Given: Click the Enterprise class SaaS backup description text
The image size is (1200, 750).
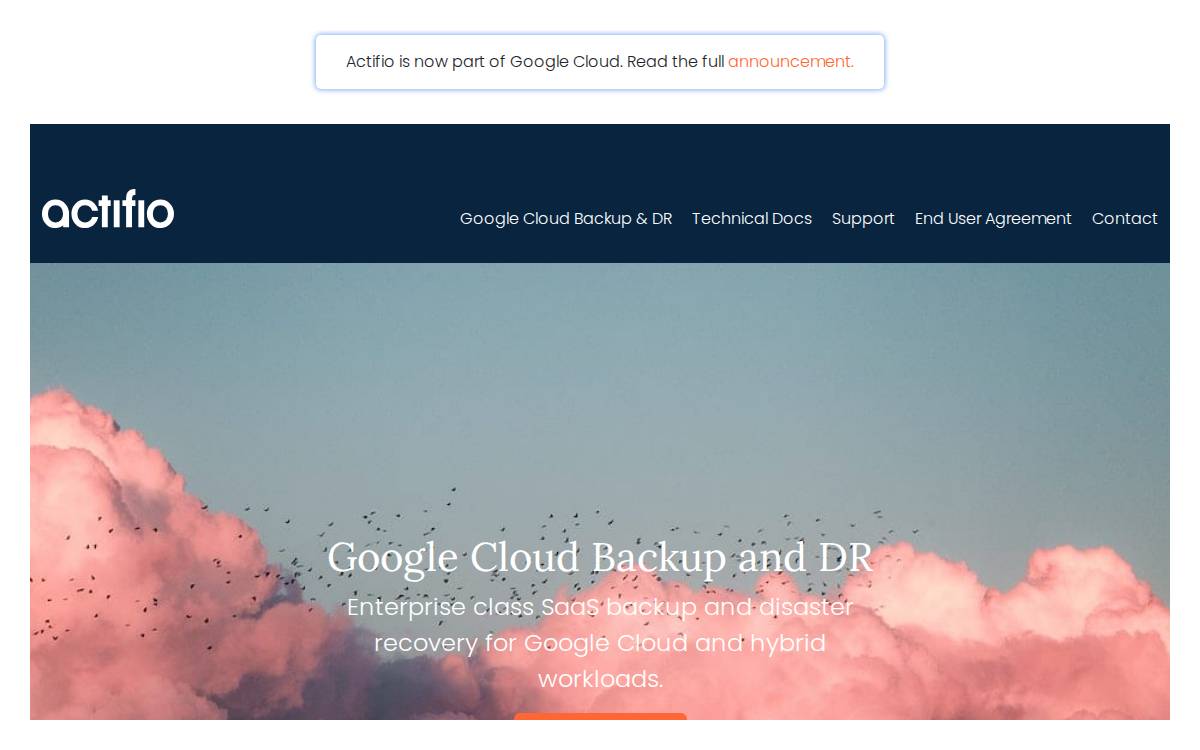Looking at the screenshot, I should 600,643.
